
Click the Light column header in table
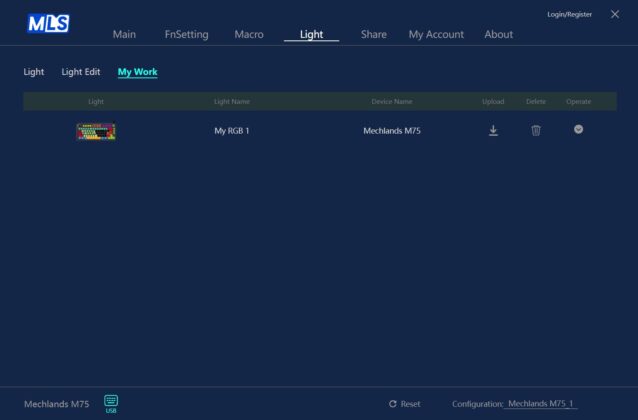click(96, 101)
